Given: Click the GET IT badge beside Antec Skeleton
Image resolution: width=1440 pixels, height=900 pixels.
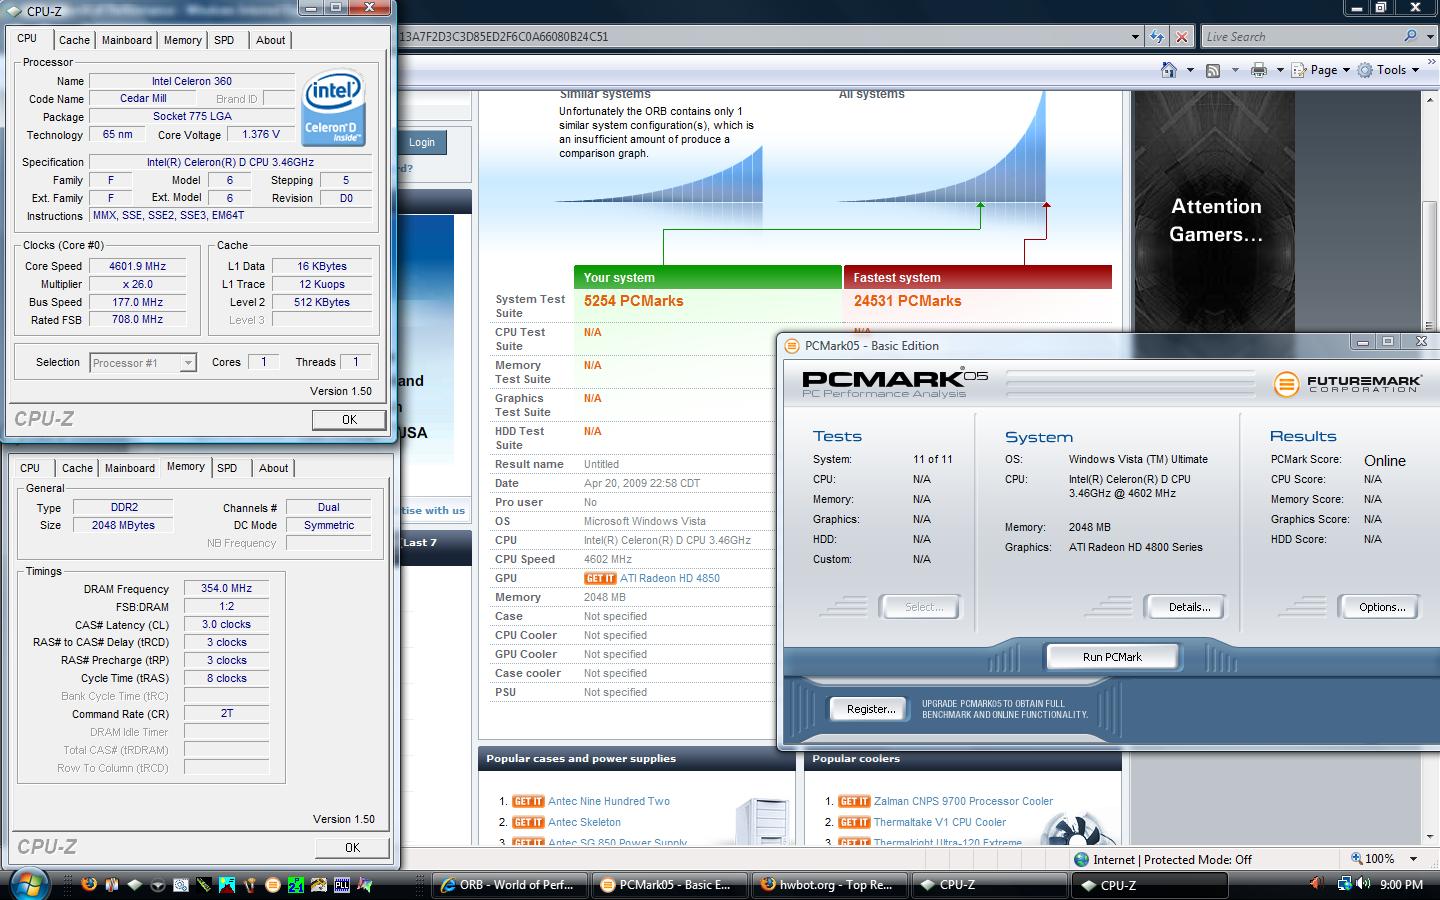Looking at the screenshot, I should [528, 822].
